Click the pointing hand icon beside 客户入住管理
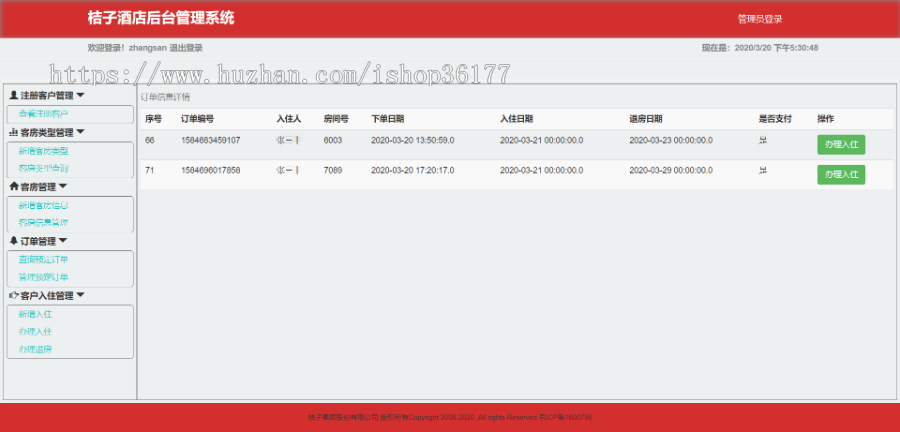The image size is (900, 432). [x=14, y=295]
